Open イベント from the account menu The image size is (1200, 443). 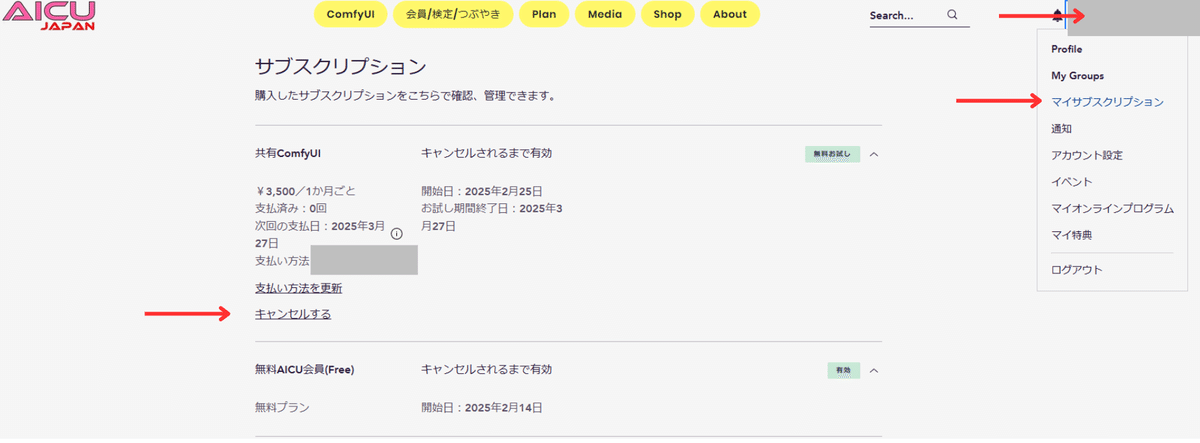pyautogui.click(x=1071, y=182)
